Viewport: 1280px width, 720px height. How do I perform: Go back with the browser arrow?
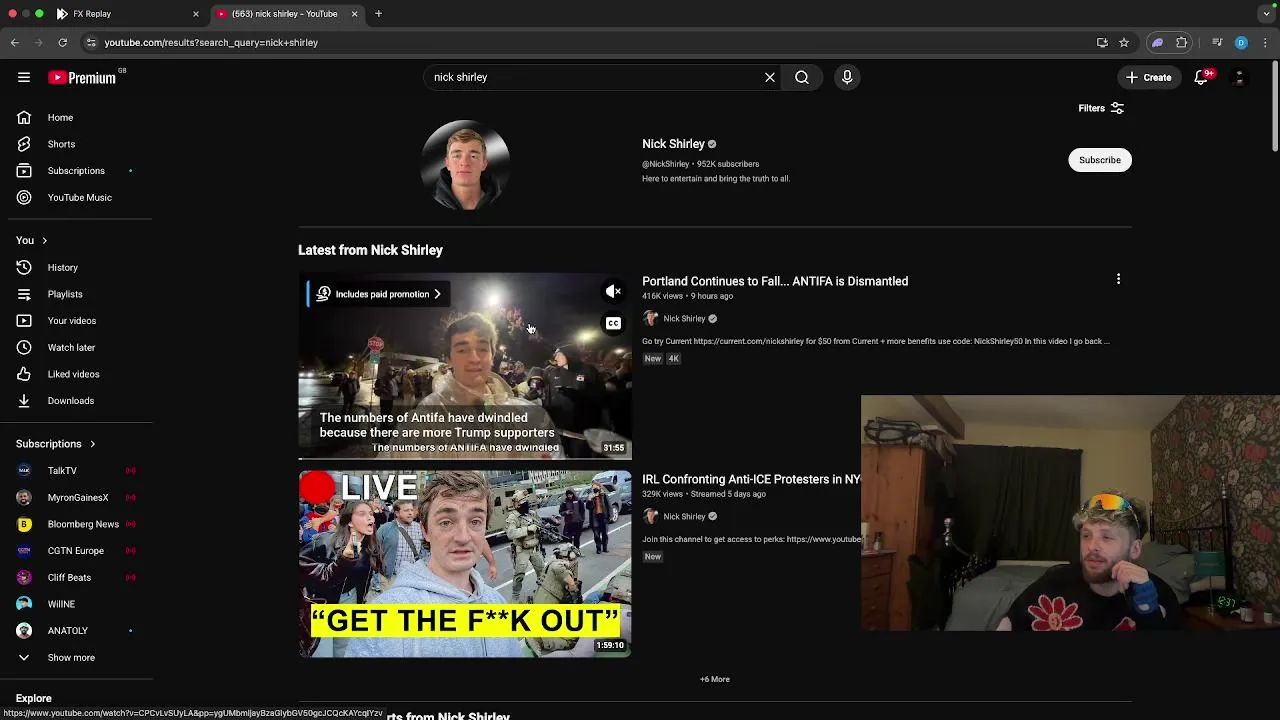15,42
